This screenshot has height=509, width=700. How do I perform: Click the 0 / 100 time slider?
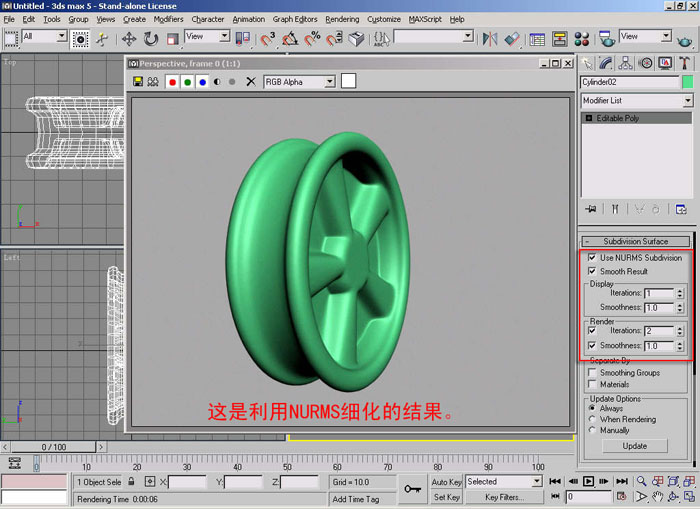point(54,447)
